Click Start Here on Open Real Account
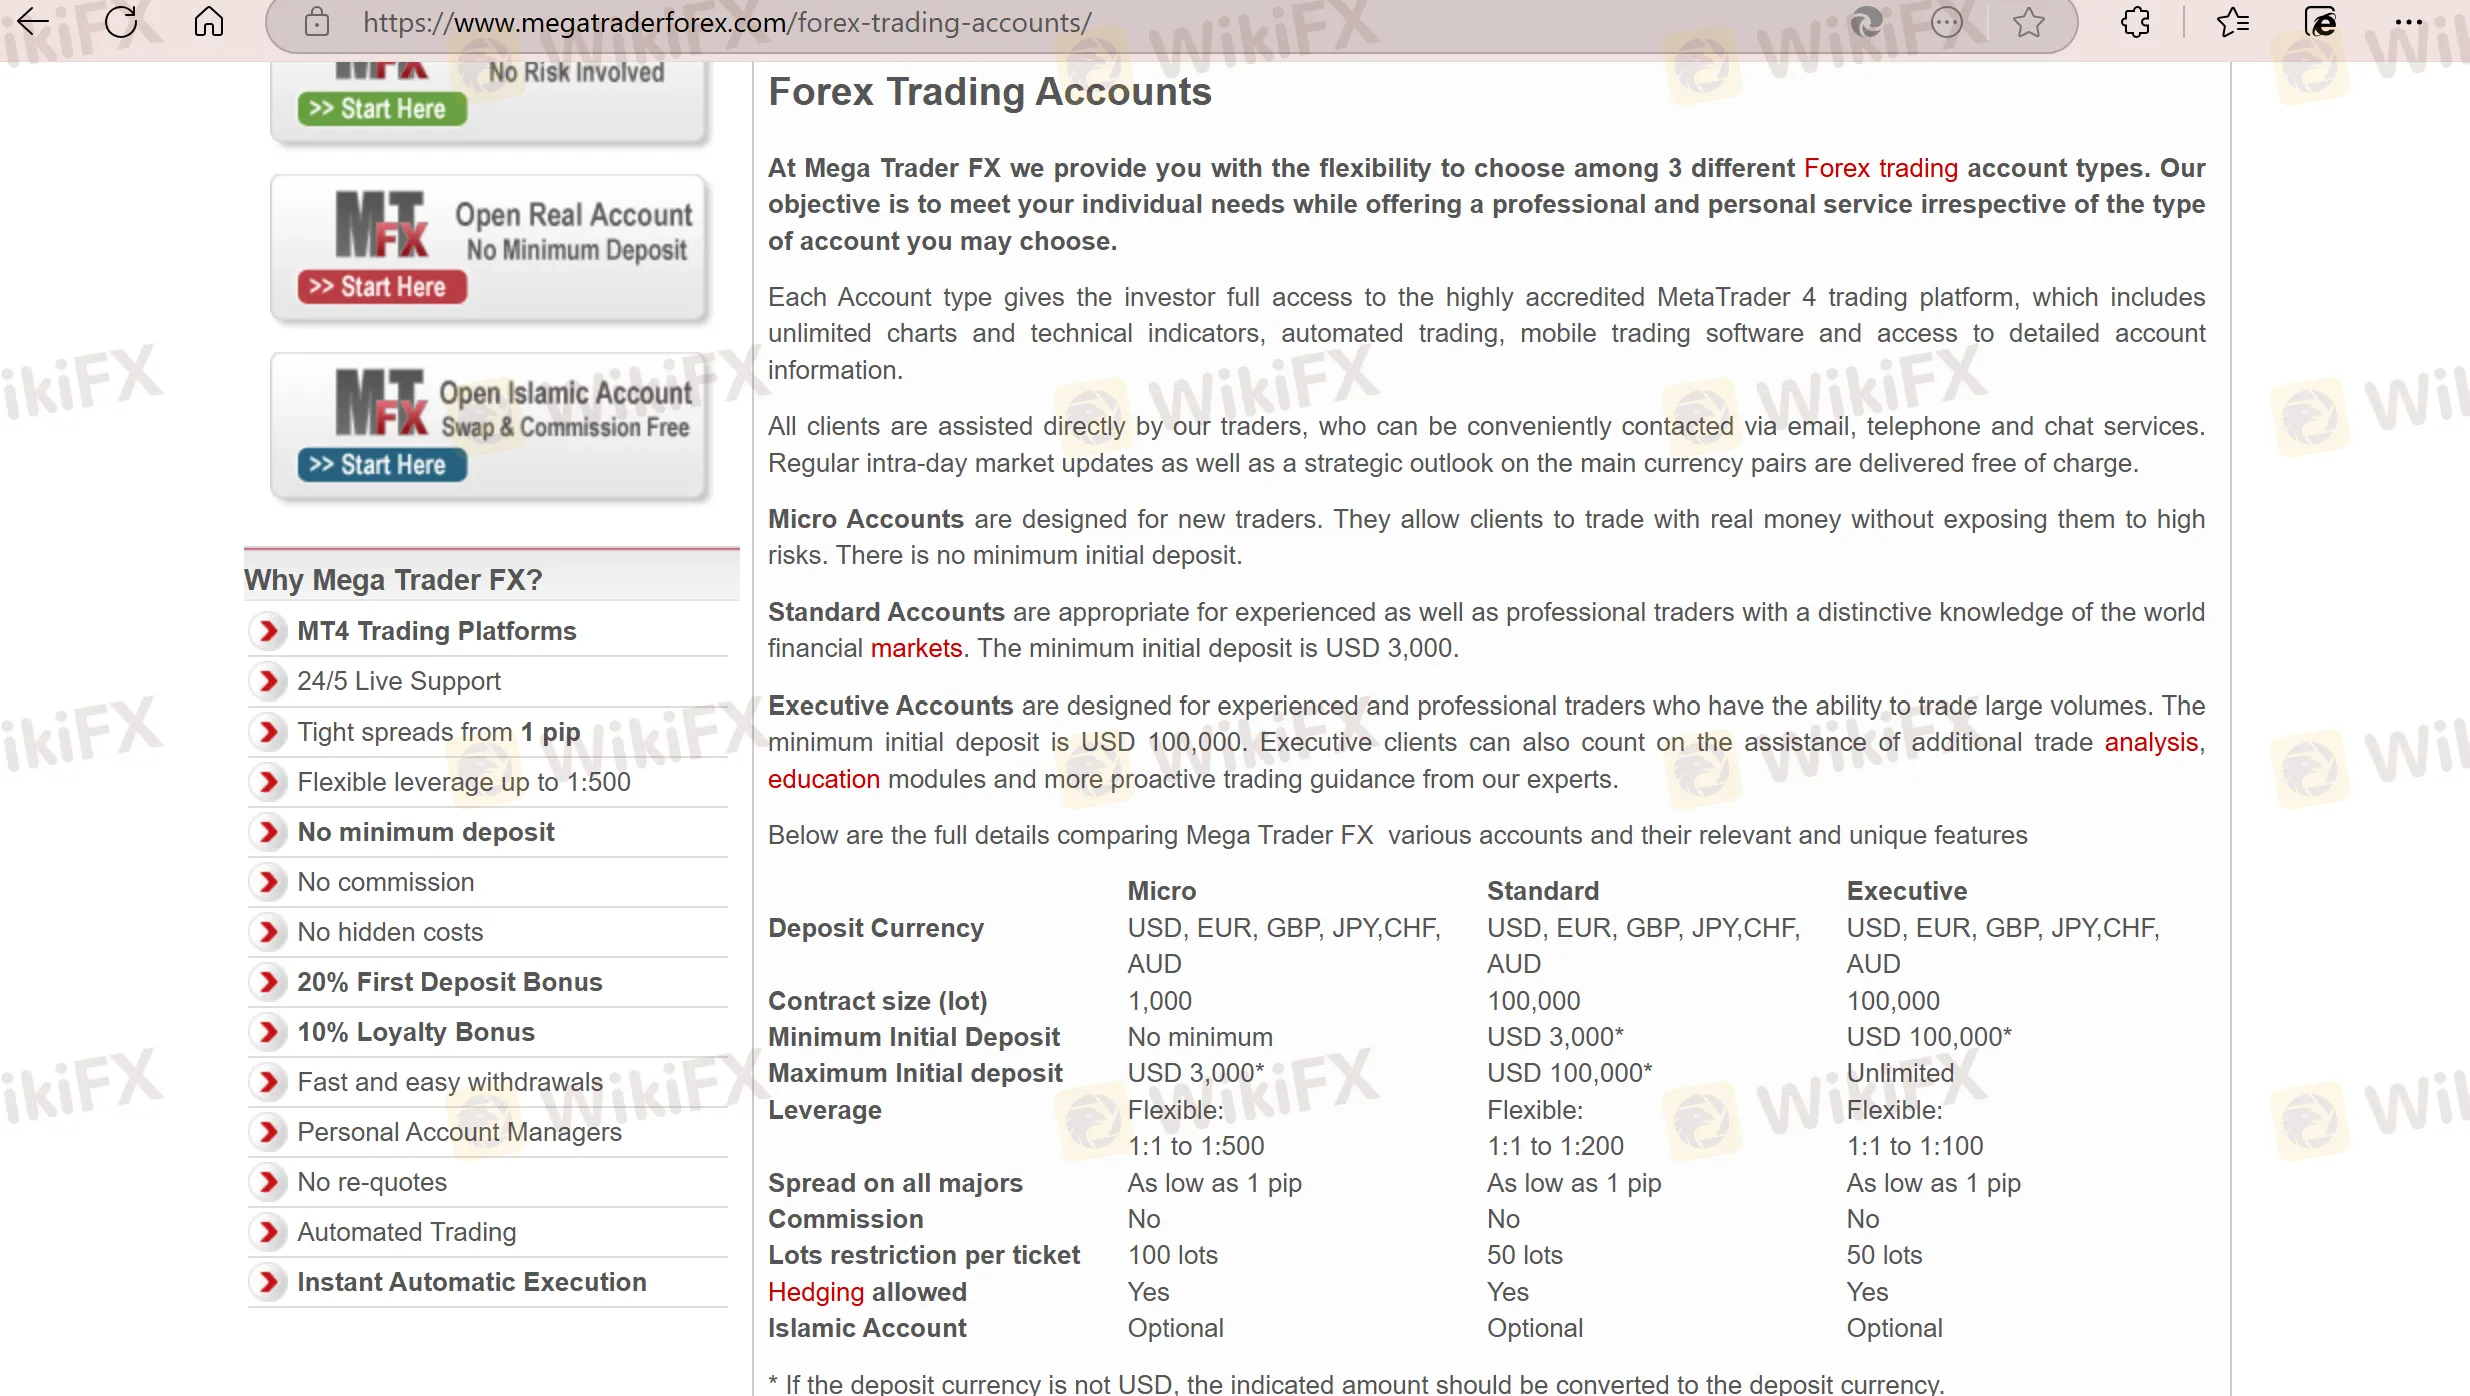Viewport: 2470px width, 1396px height. (x=382, y=287)
